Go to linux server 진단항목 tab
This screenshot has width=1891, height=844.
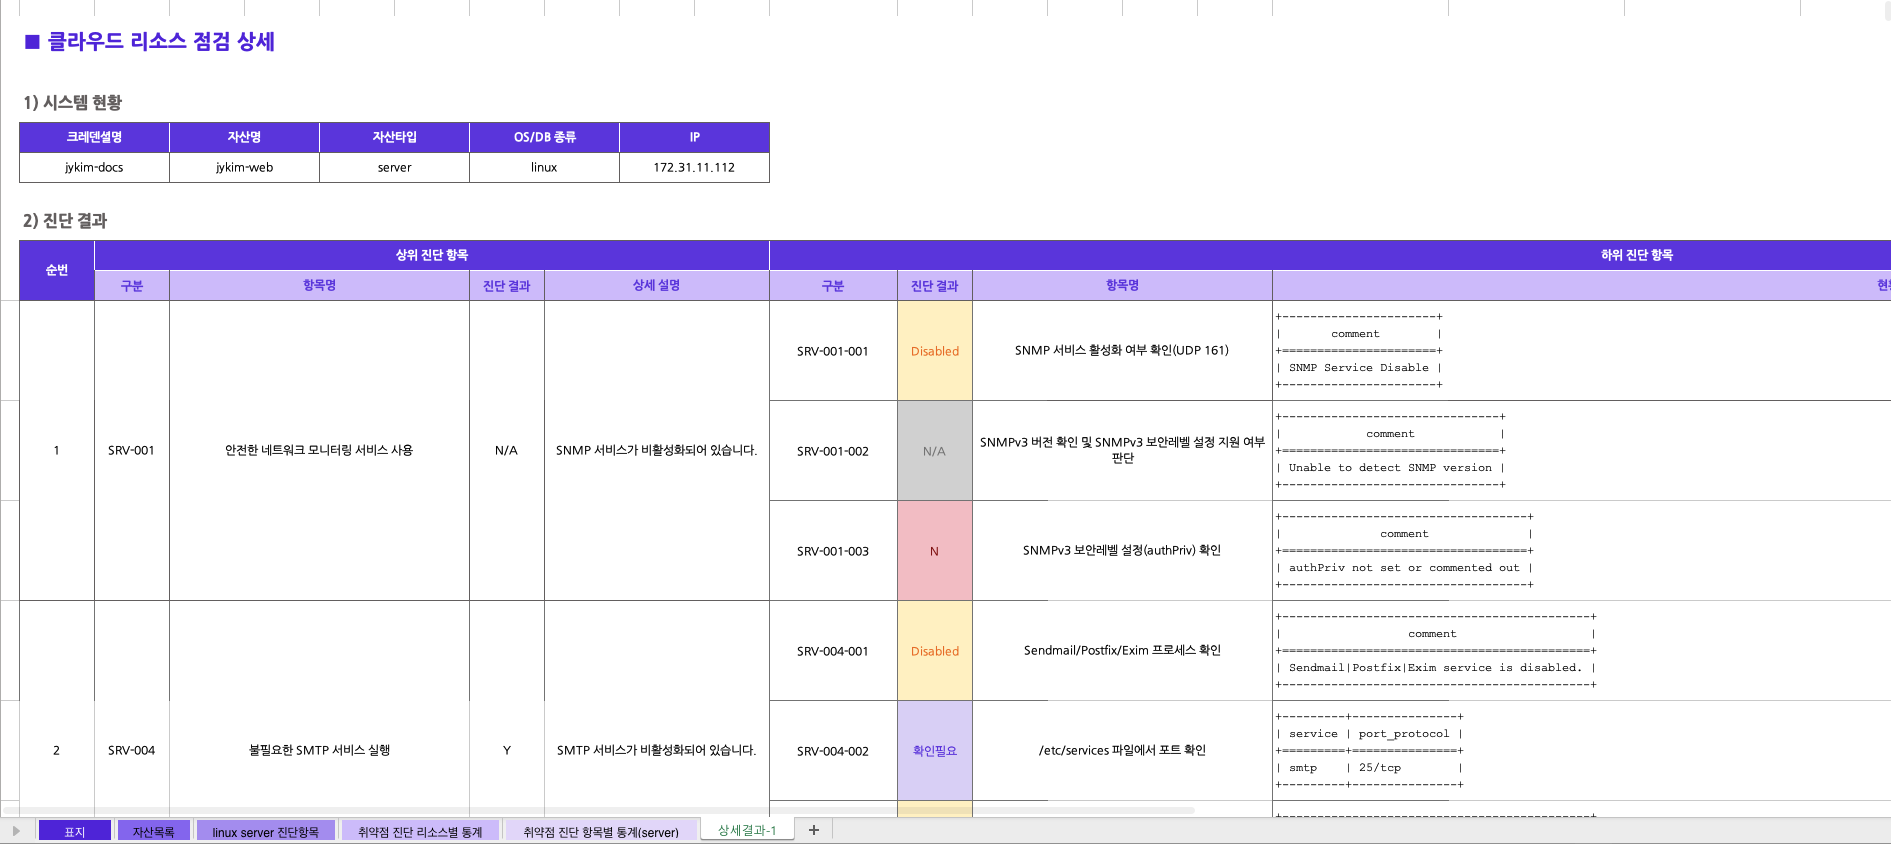point(265,832)
